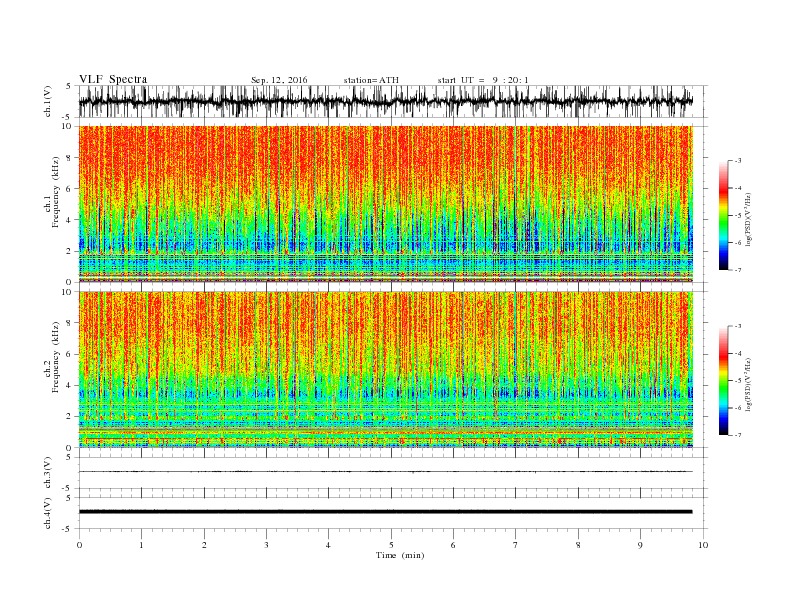Image resolution: width=792 pixels, height=612 pixels.
Task: Click the ch.1 spectrogram color scale bar
Action: (724, 215)
